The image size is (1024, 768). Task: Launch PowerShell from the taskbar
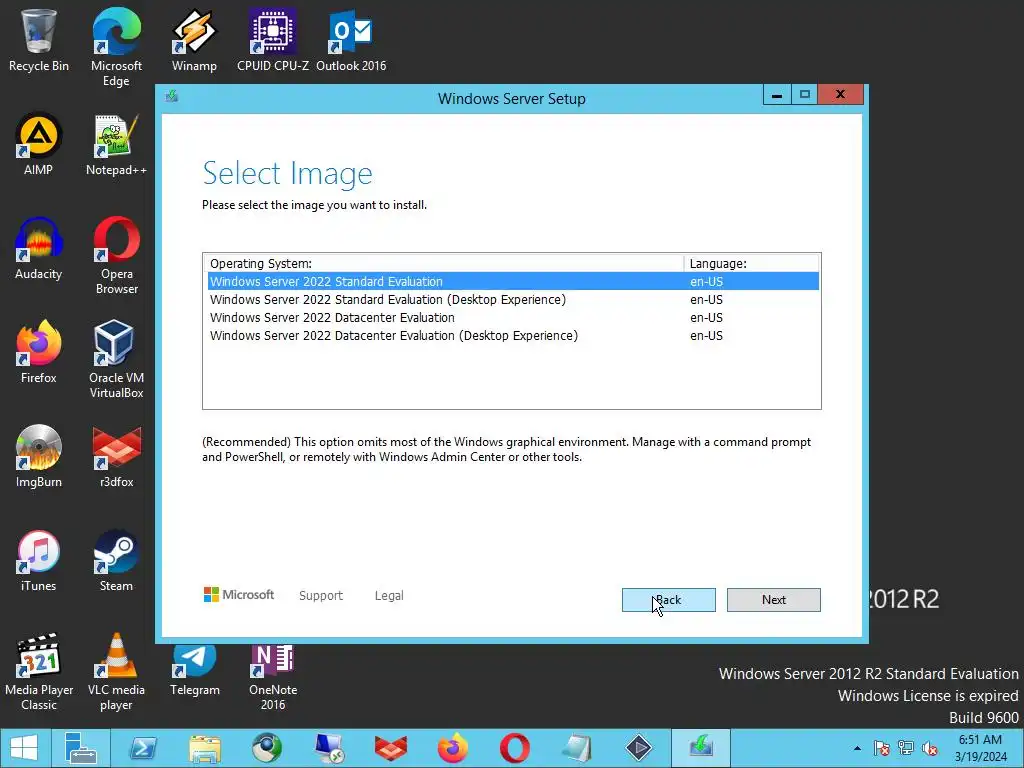pyautogui.click(x=142, y=748)
